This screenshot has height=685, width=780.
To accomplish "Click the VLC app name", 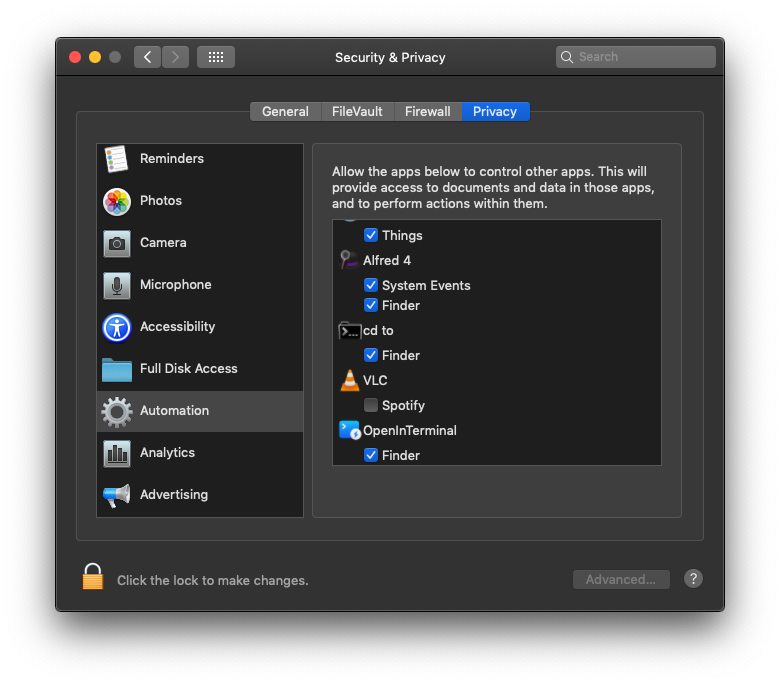I will [375, 381].
